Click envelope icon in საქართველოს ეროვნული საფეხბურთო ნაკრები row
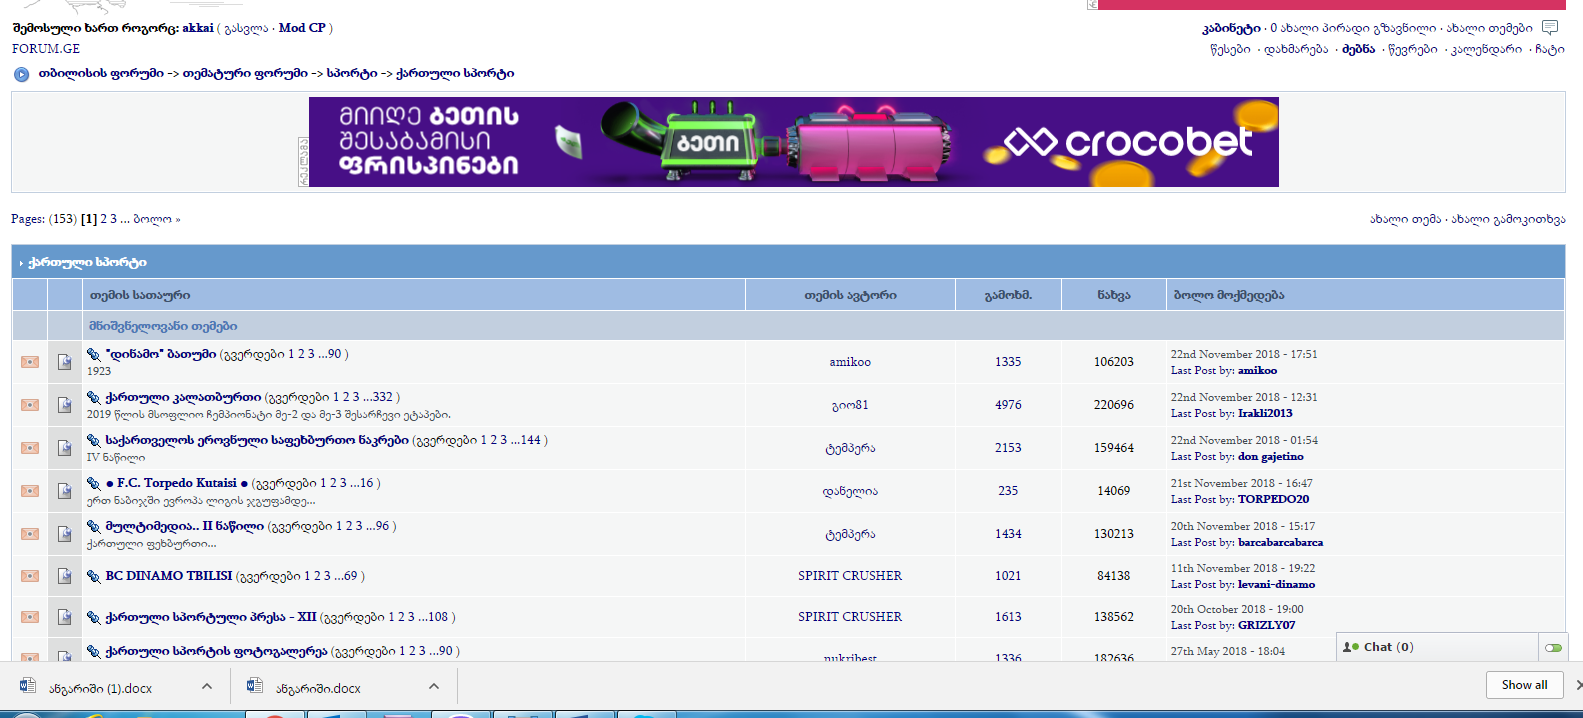This screenshot has height=718, width=1583. coord(30,448)
